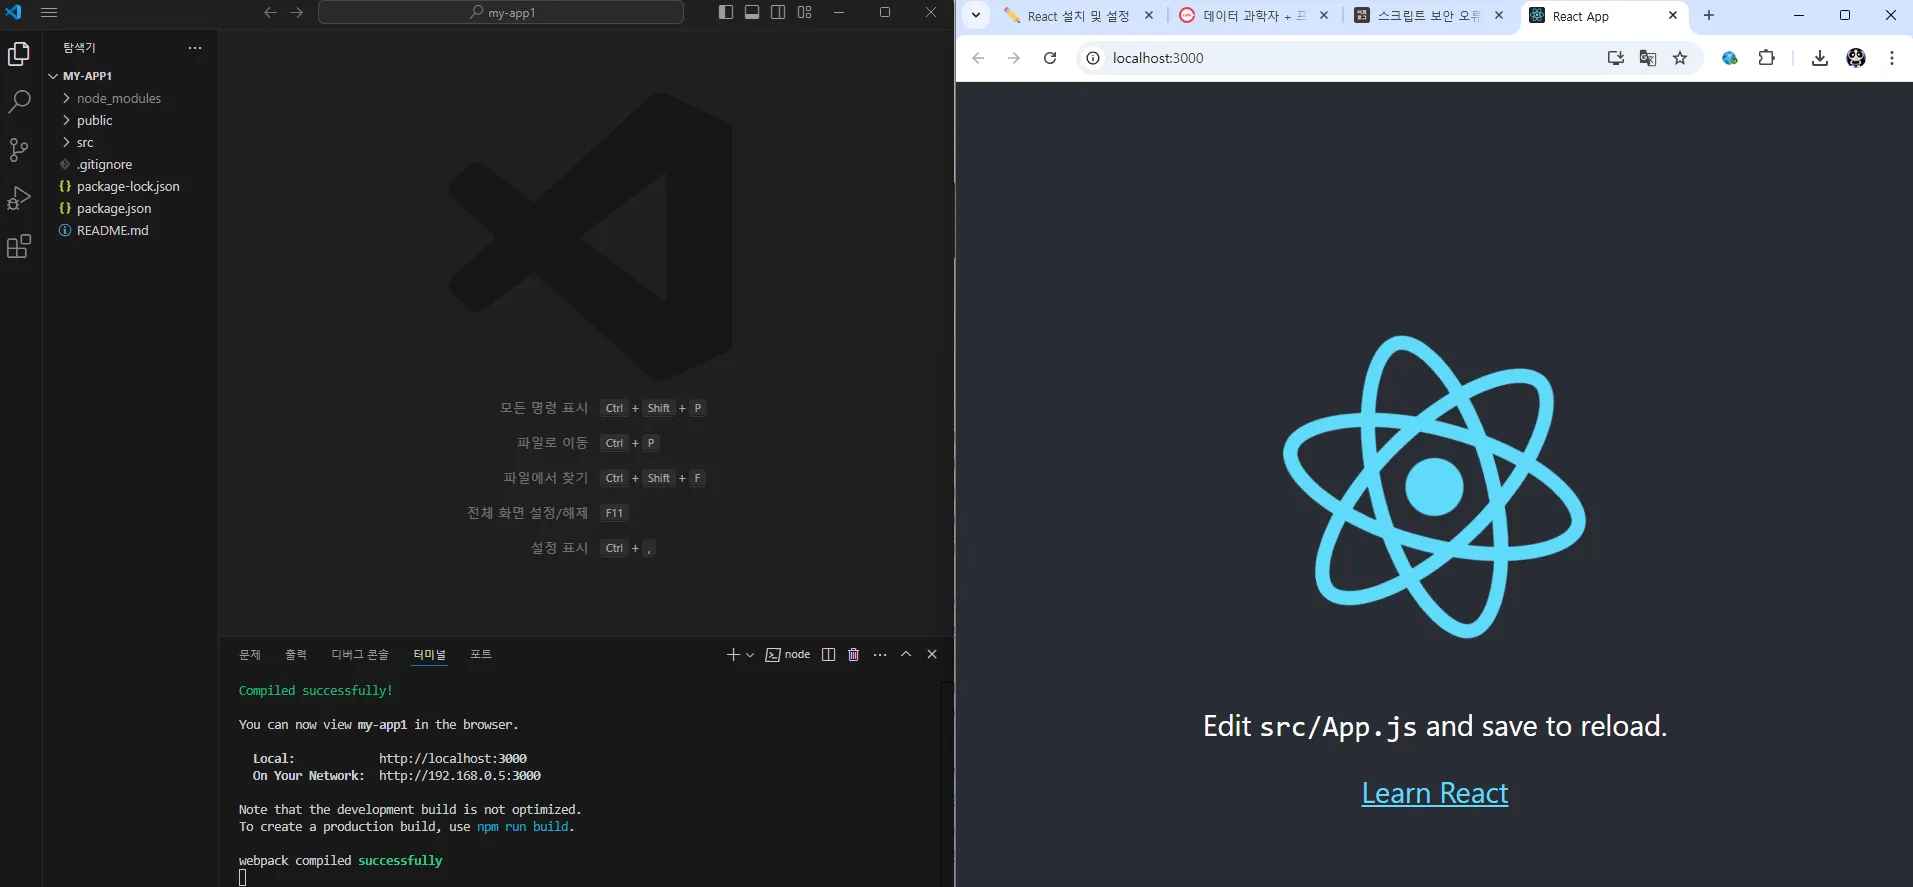The height and width of the screenshot is (887, 1913).
Task: Expand the node_modules folder
Action: coord(130,98)
